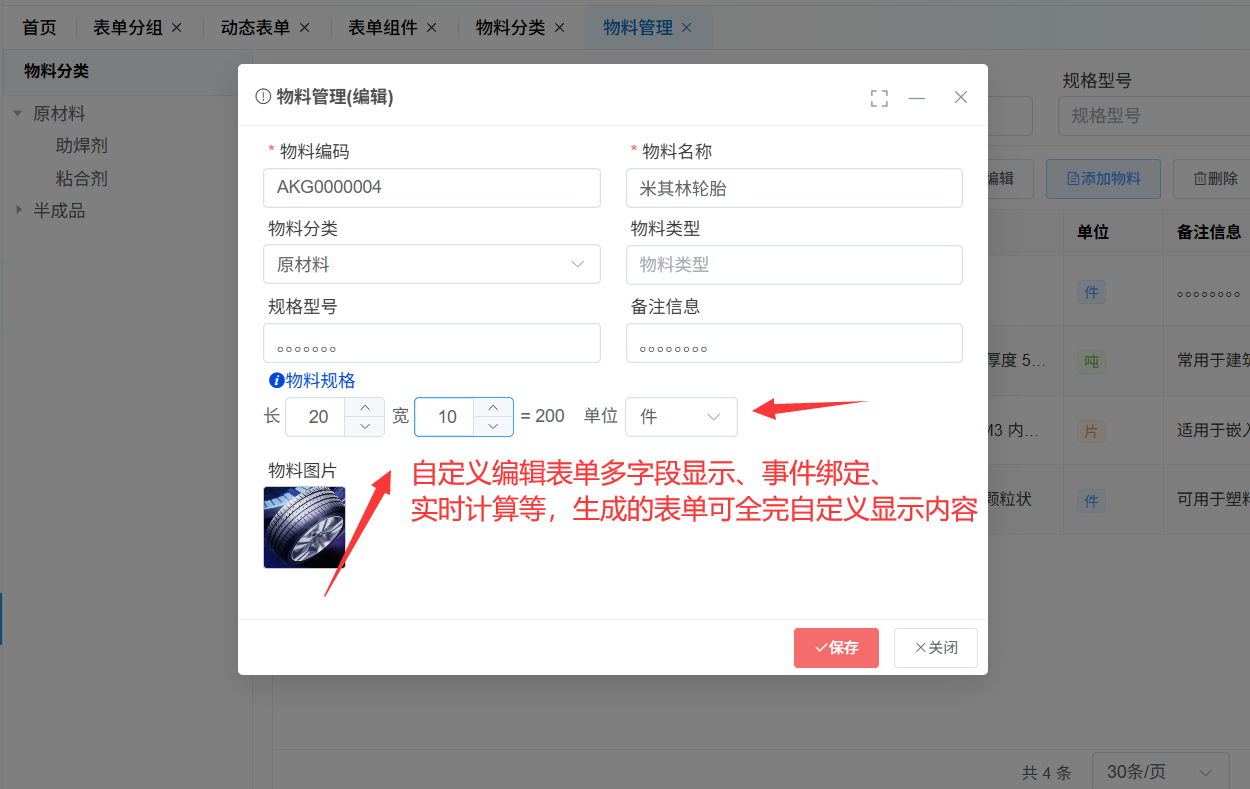Viewport: 1250px width, 789px height.
Task: Toggle fullscreen for the edit dialog
Action: click(x=879, y=98)
